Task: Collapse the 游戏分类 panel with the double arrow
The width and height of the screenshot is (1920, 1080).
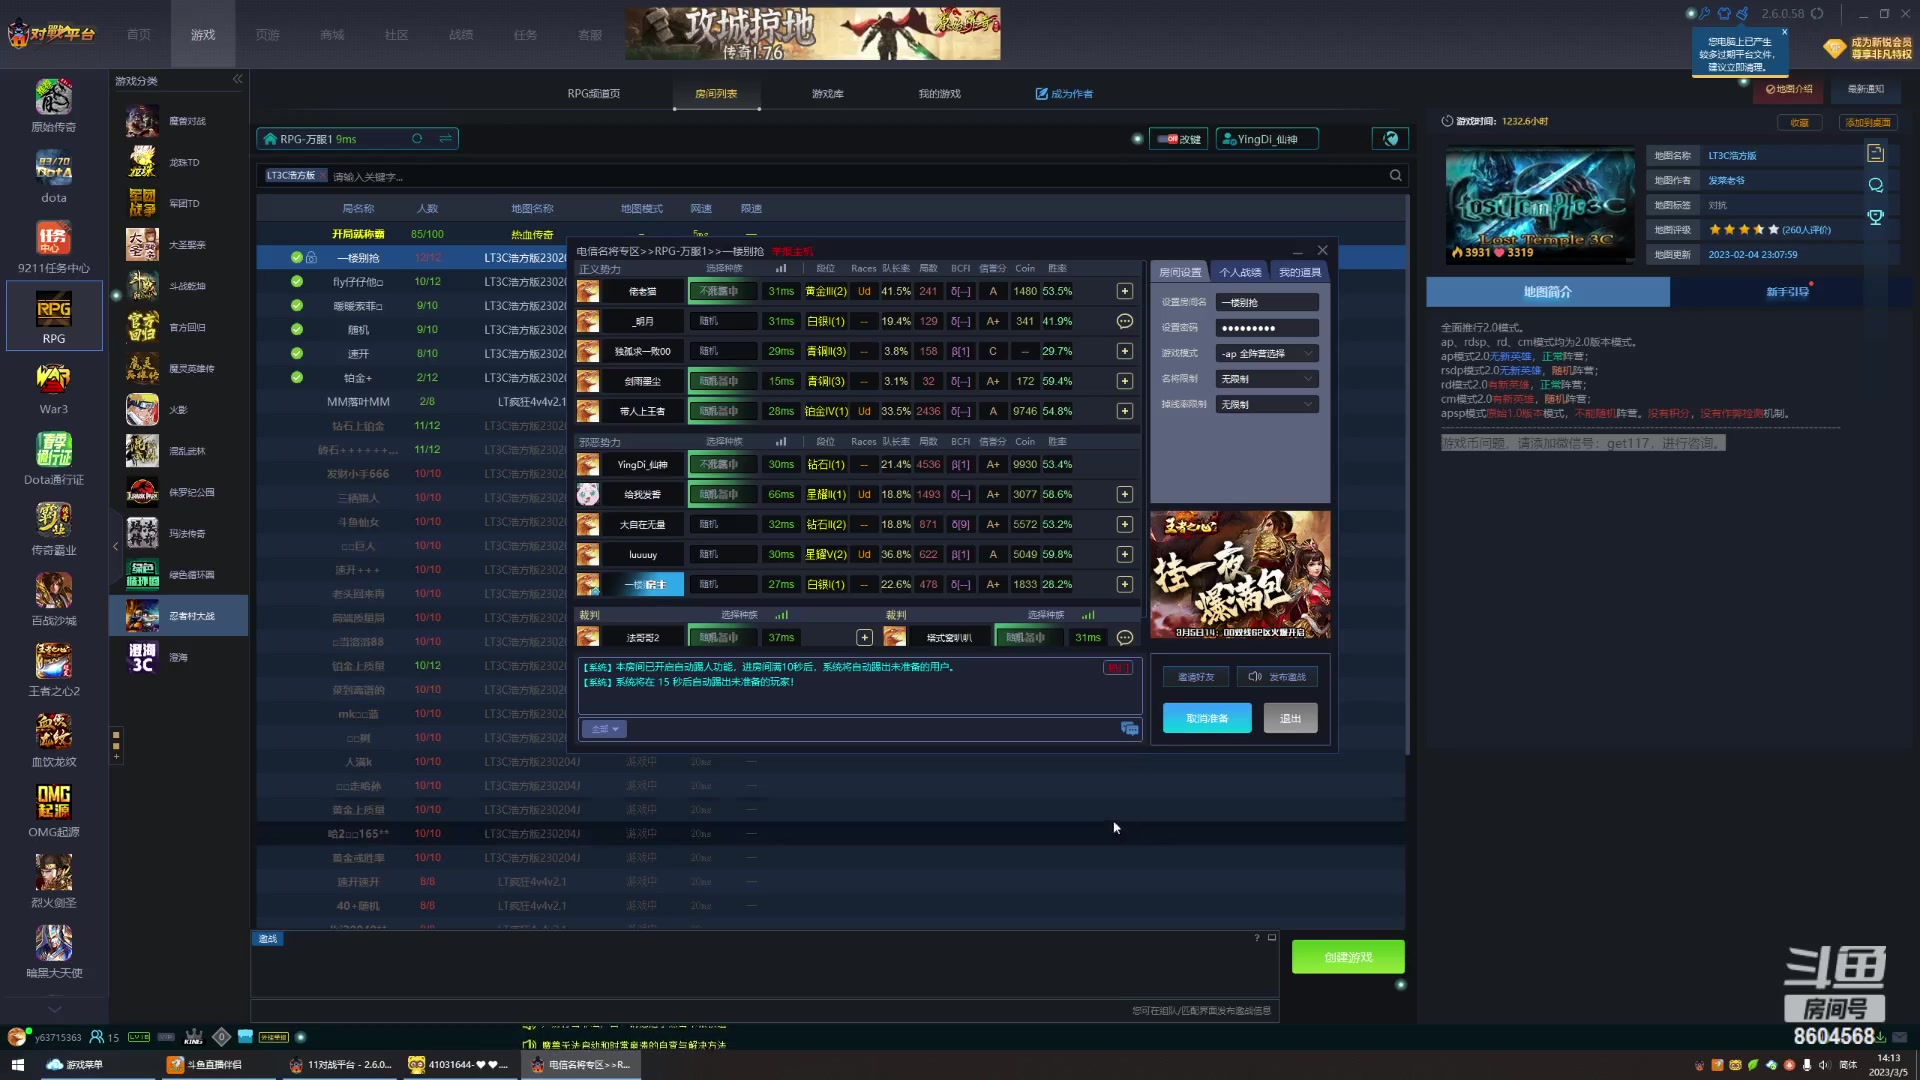Action: (237, 80)
